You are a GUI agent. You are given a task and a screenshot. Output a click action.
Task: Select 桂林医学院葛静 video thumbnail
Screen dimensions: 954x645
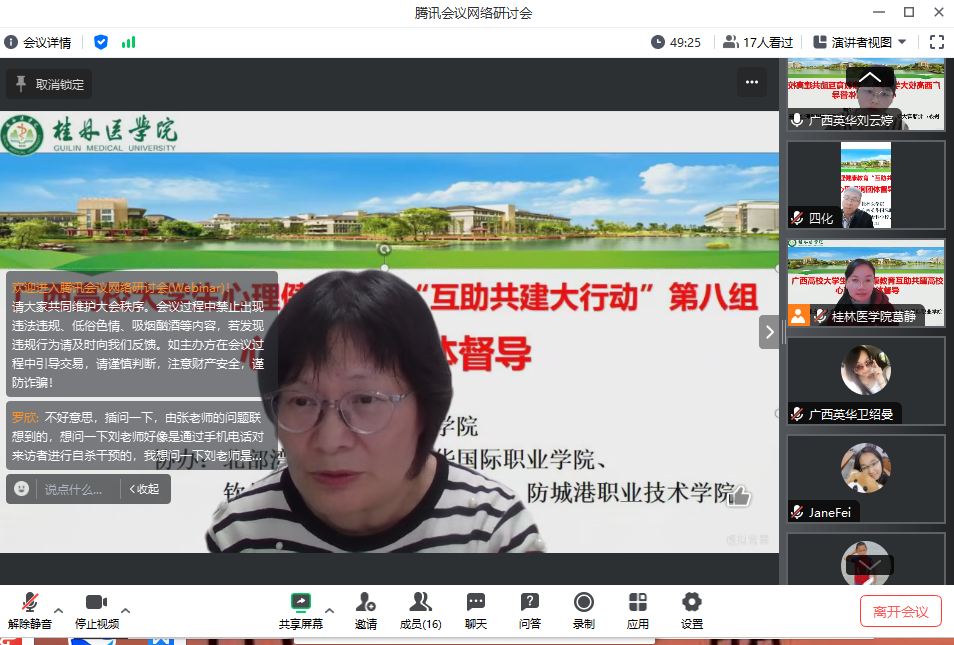tap(866, 283)
